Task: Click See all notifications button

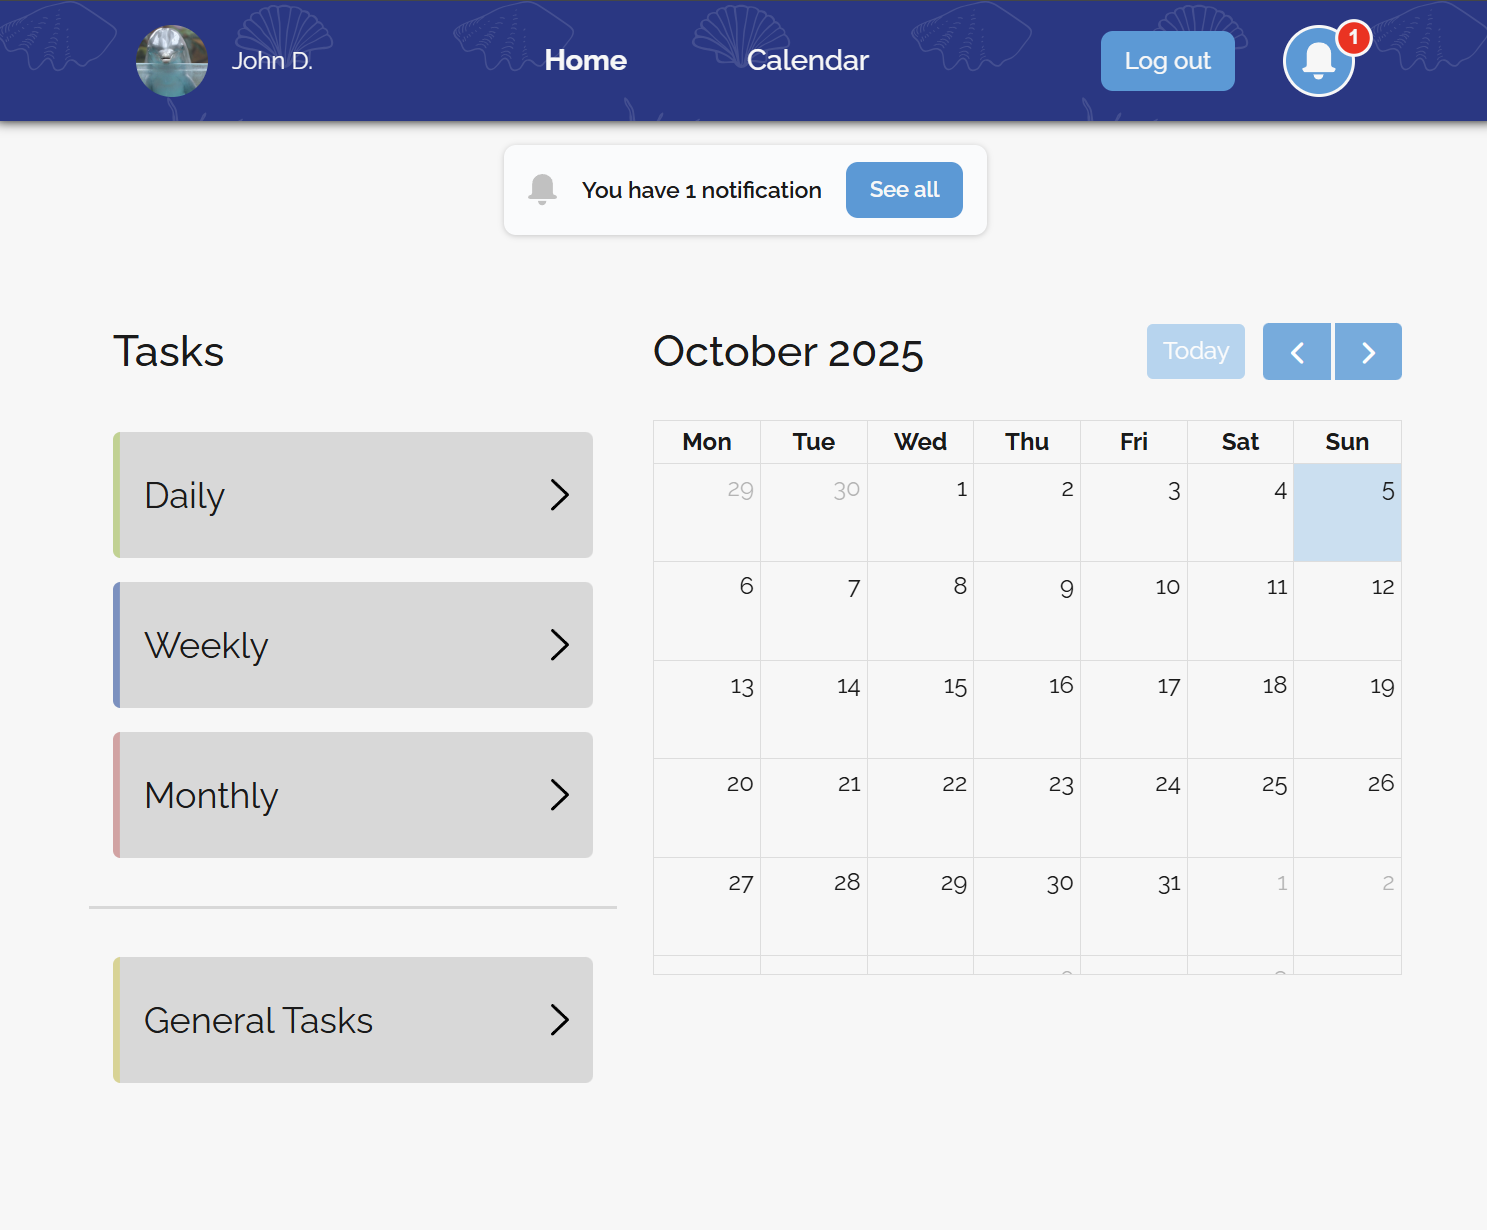Action: pyautogui.click(x=904, y=190)
